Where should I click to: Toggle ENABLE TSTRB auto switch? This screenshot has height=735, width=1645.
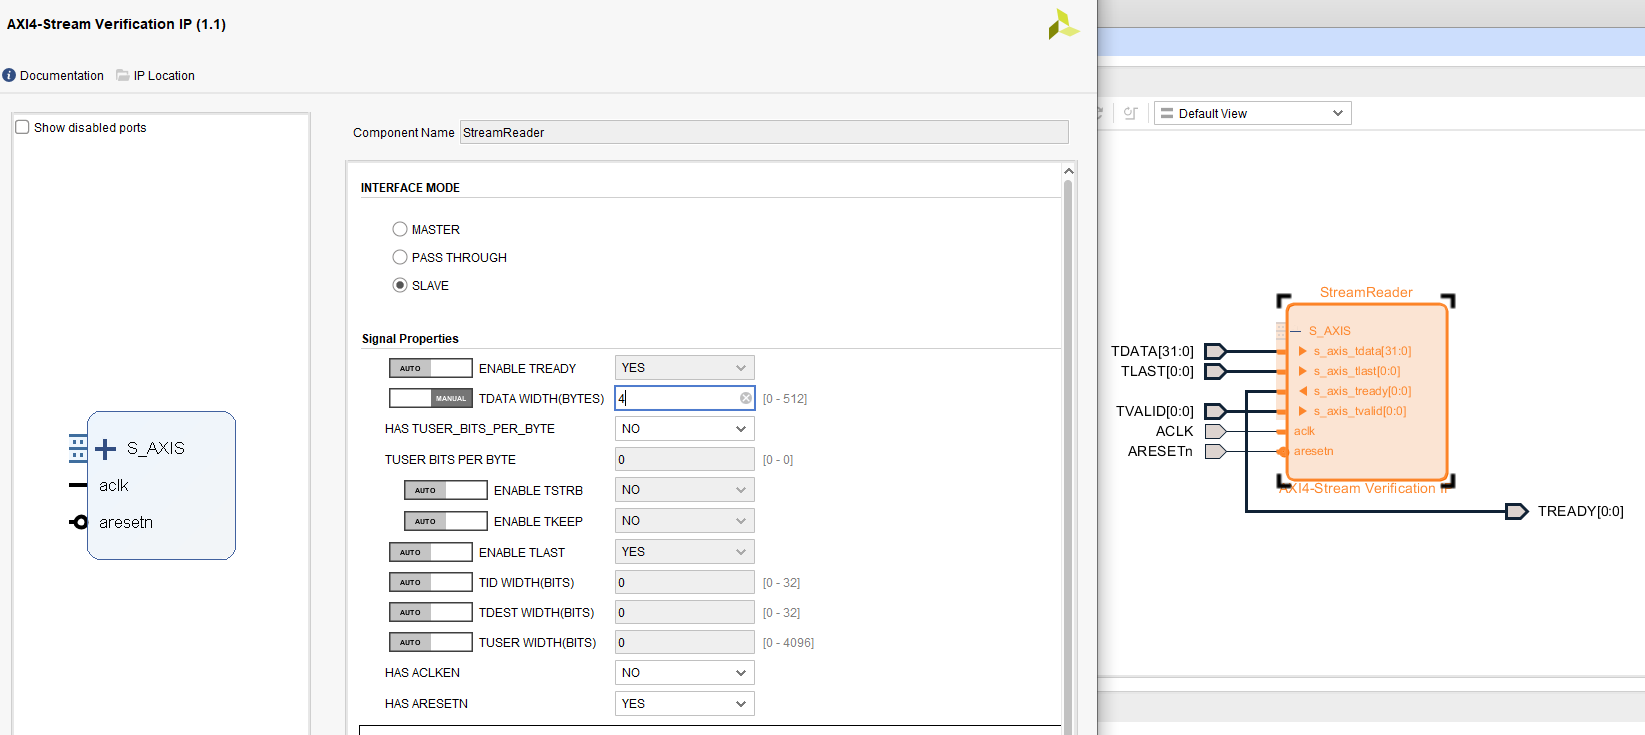445,490
